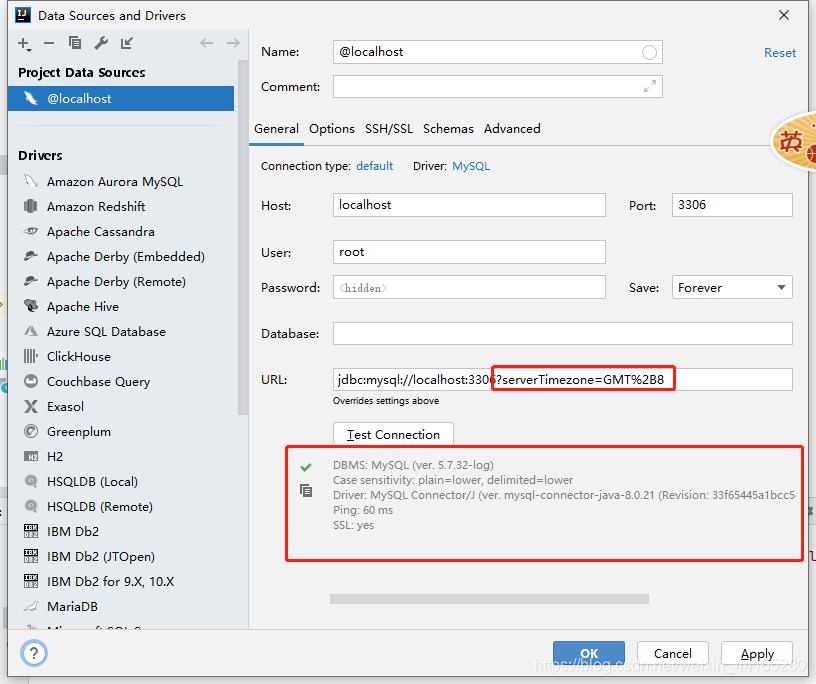
Task: Switch to the General tab
Action: [x=276, y=129]
